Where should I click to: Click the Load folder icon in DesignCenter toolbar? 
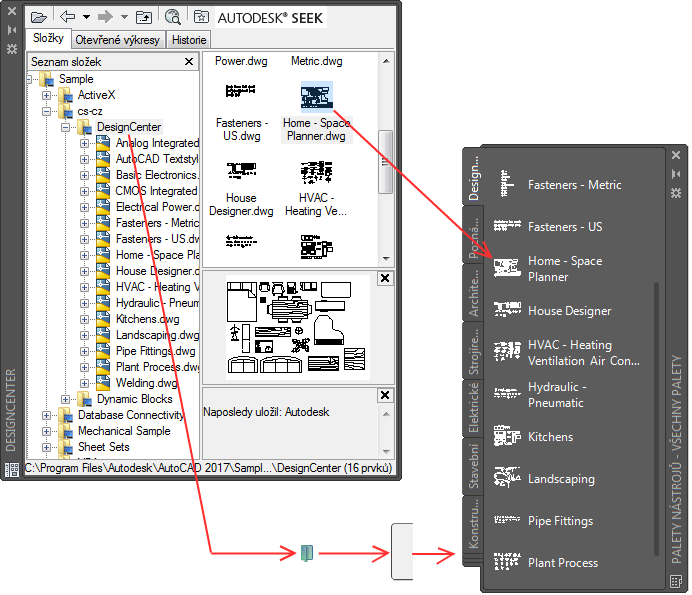[39, 18]
